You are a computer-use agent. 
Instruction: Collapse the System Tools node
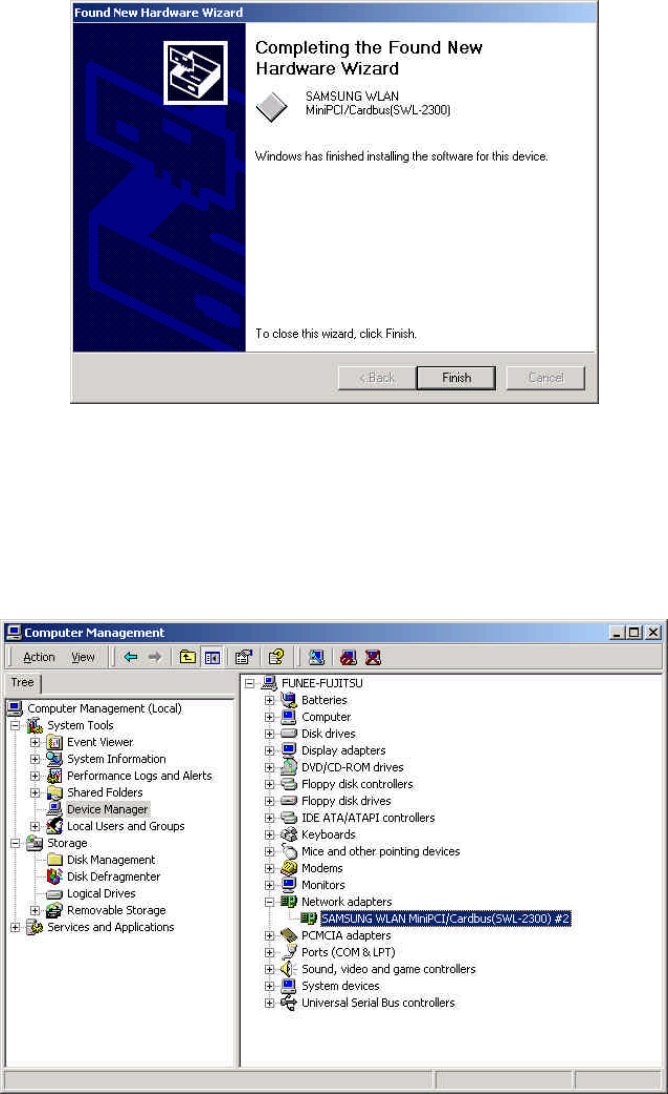point(15,726)
